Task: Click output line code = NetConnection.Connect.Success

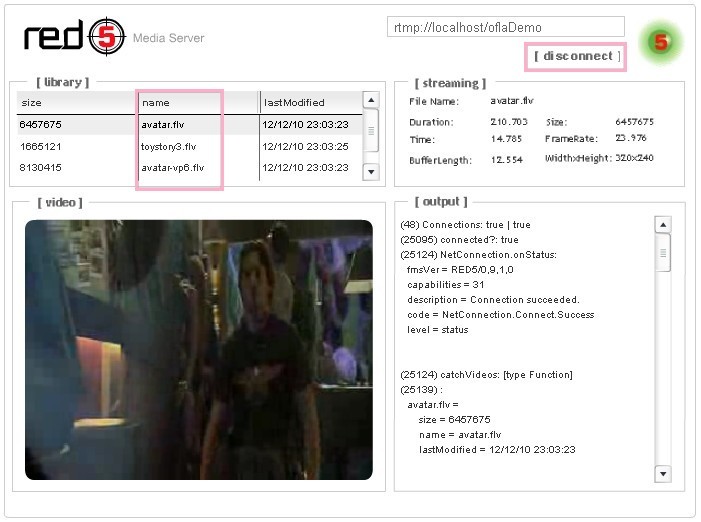Action: (501, 315)
